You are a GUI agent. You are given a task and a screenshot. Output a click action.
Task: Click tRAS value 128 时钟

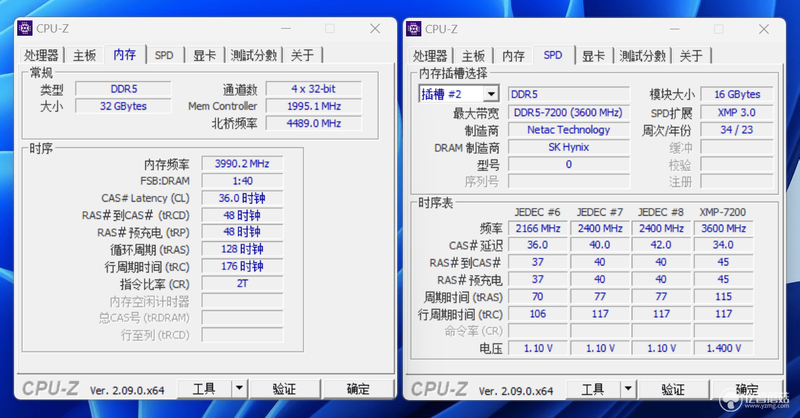coord(242,250)
